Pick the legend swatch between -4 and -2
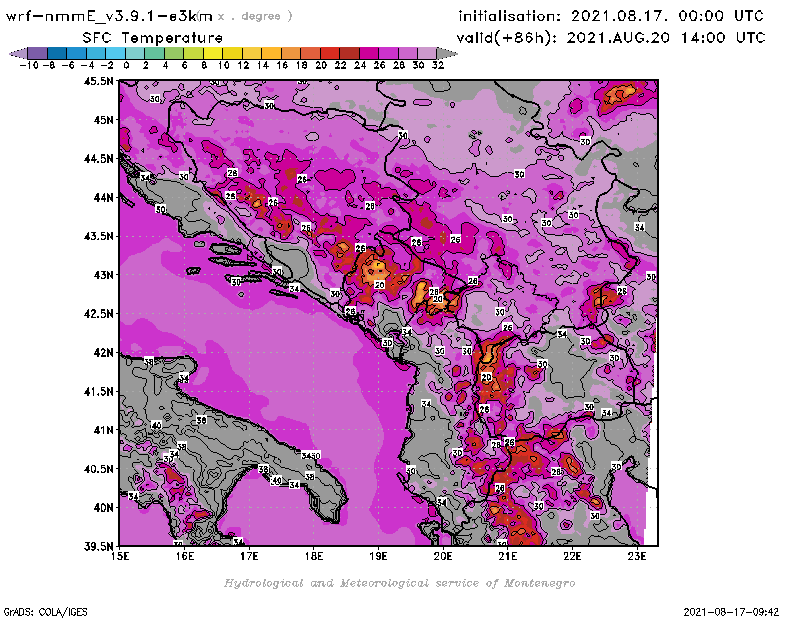The image size is (800, 618). [x=96, y=54]
